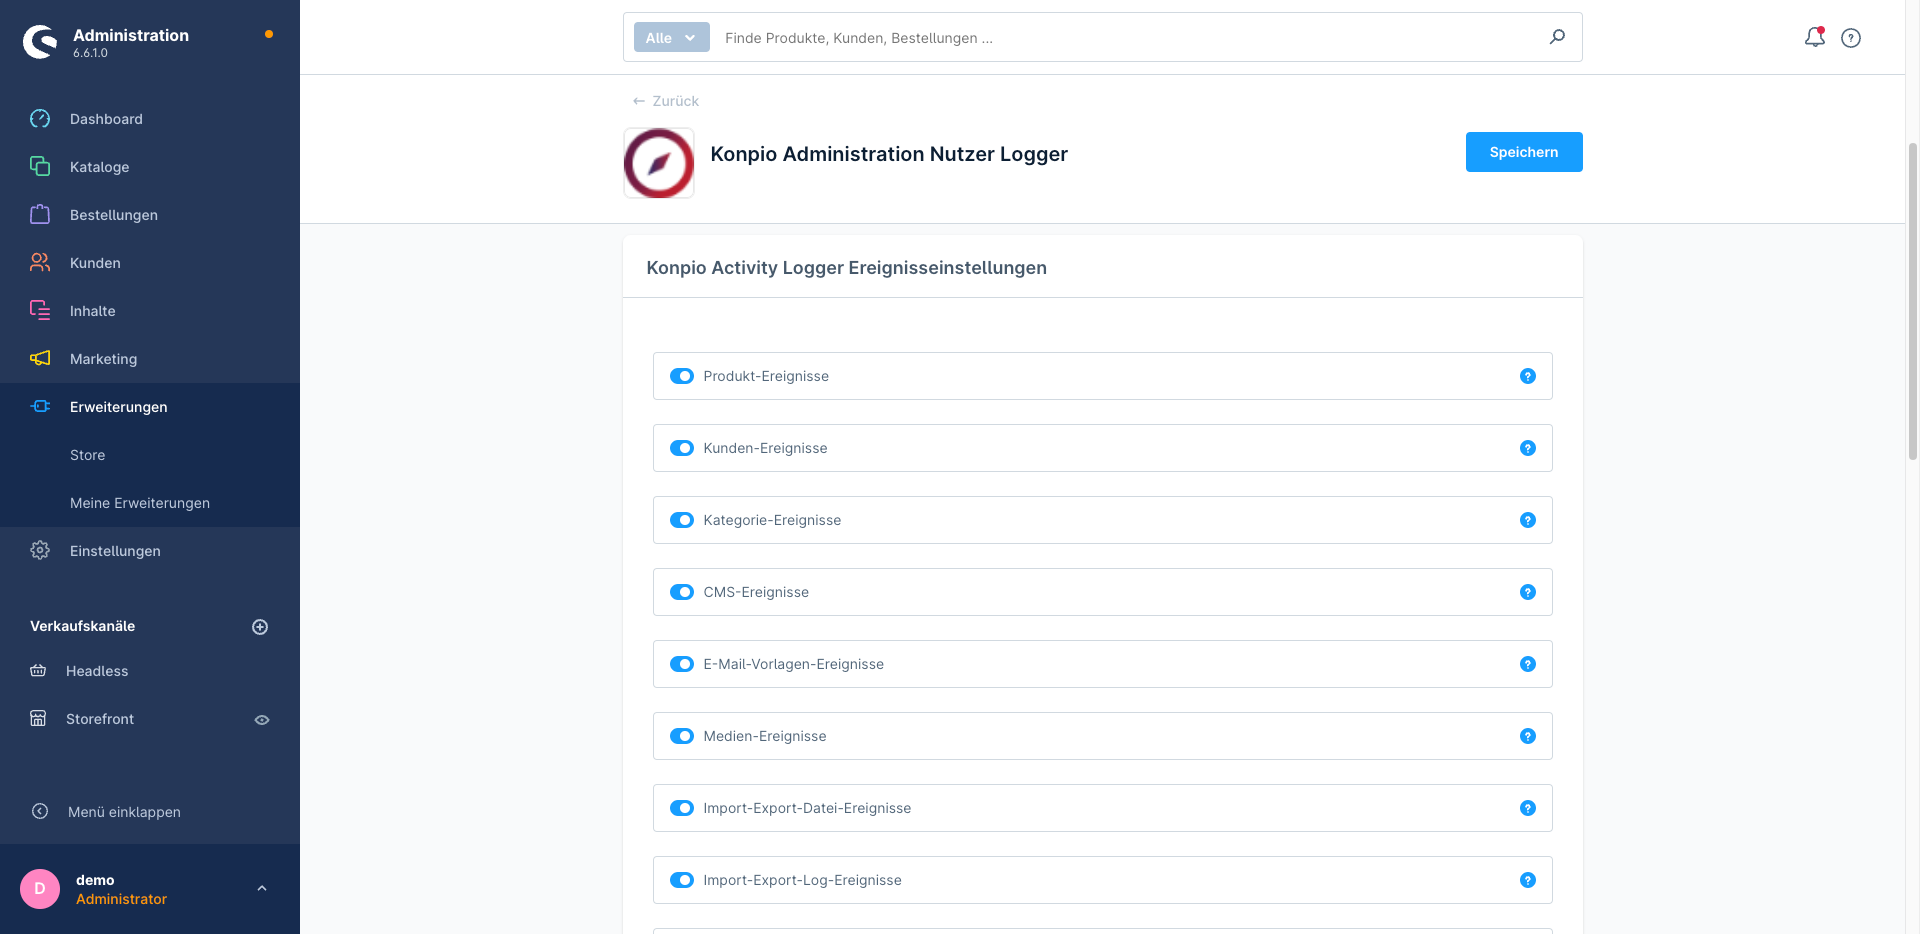Screen dimensions: 1920x934
Task: Show help for Produkt-Ereignisse
Action: (1528, 376)
